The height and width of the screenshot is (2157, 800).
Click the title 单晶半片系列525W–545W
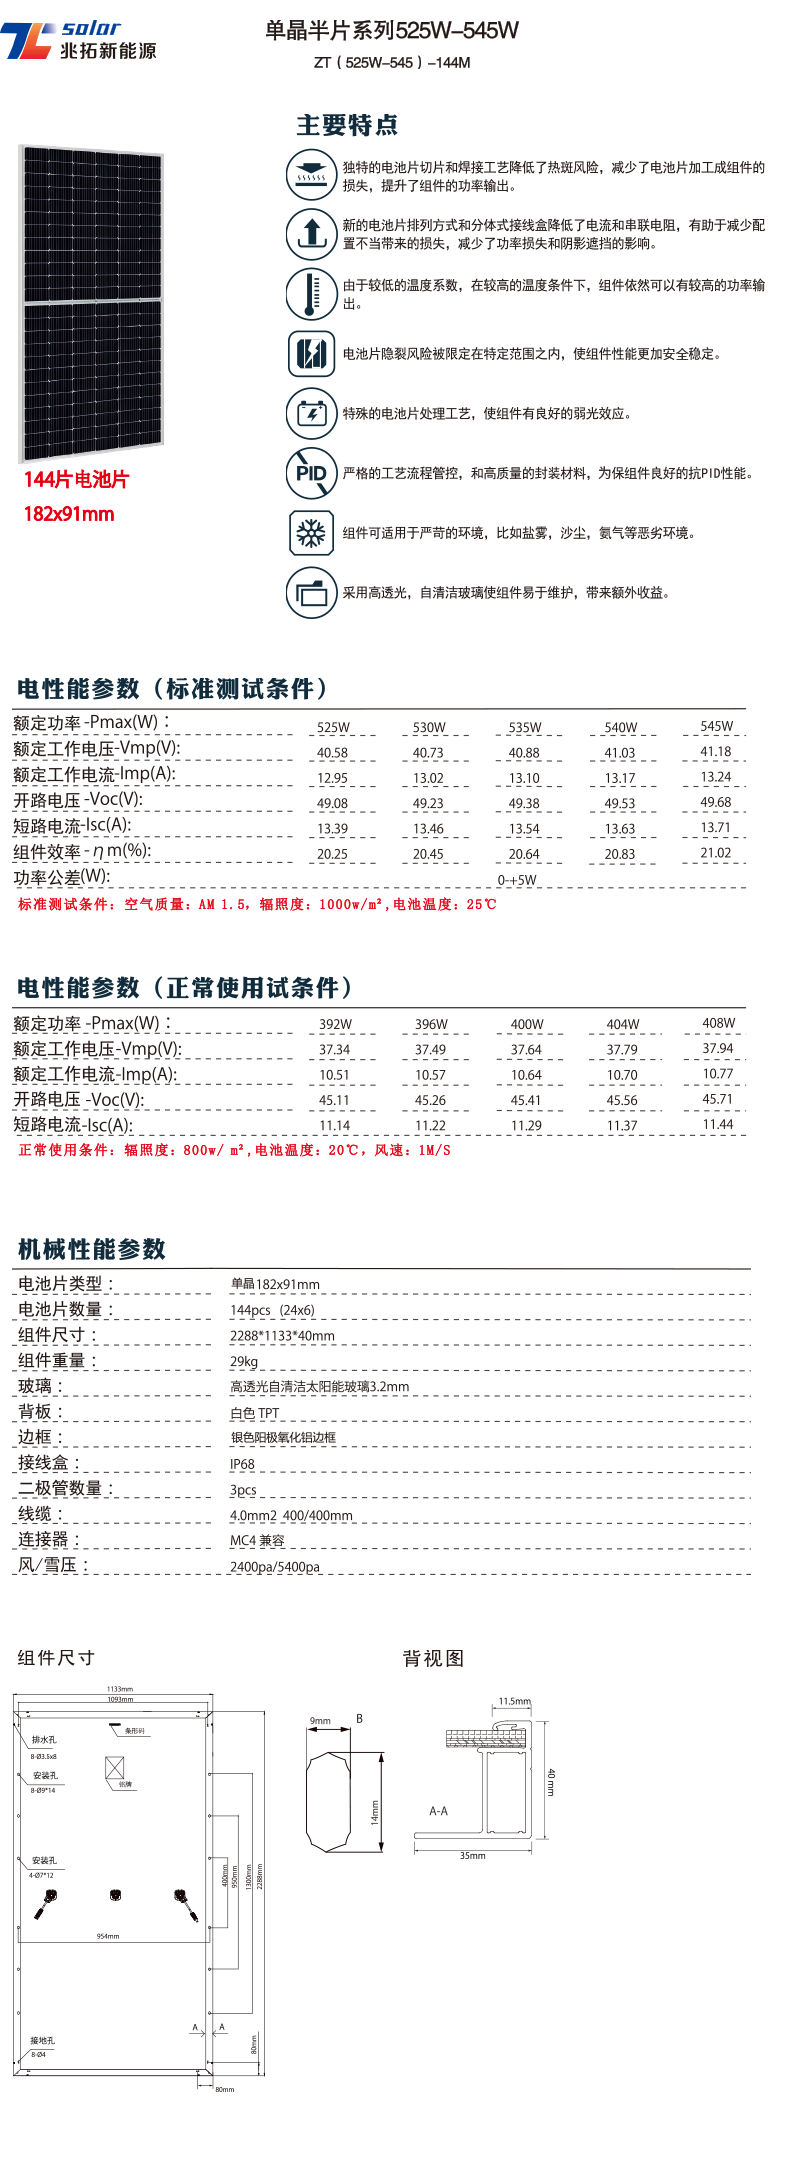click(392, 31)
